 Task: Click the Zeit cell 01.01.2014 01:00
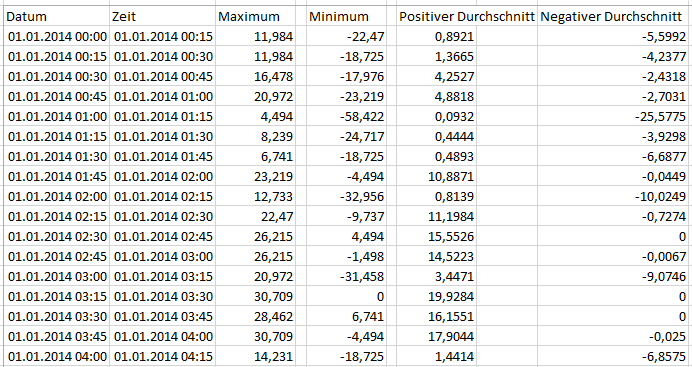(162, 97)
